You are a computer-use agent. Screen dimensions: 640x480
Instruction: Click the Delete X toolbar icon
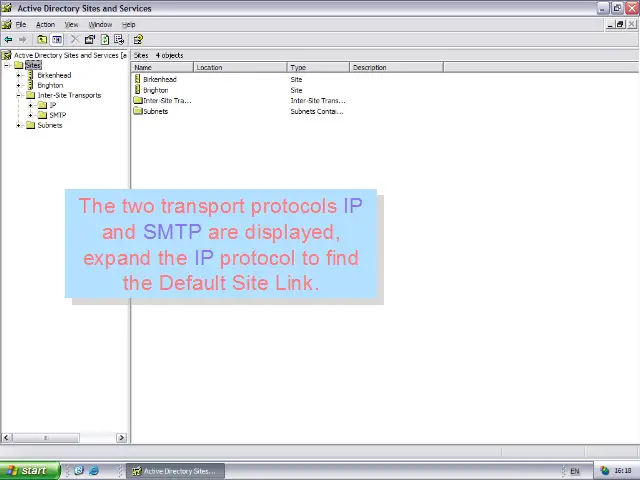[75, 40]
